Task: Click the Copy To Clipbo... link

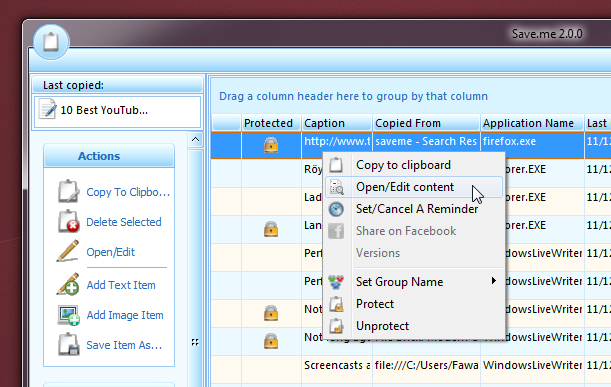Action: tap(128, 192)
